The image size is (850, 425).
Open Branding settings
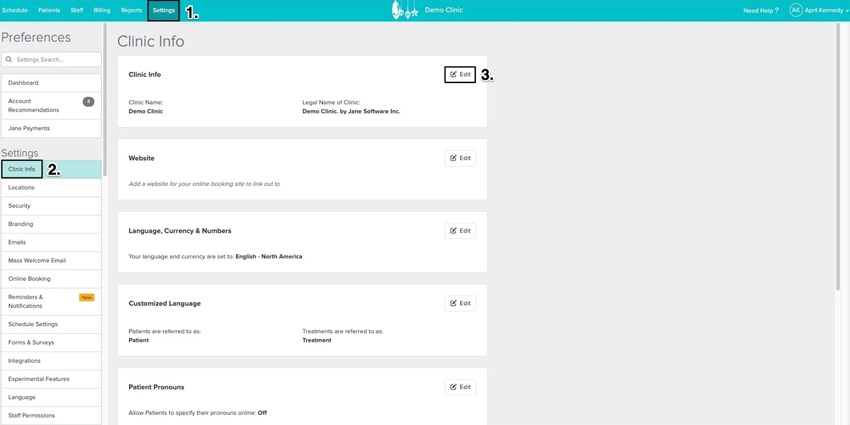click(51, 224)
